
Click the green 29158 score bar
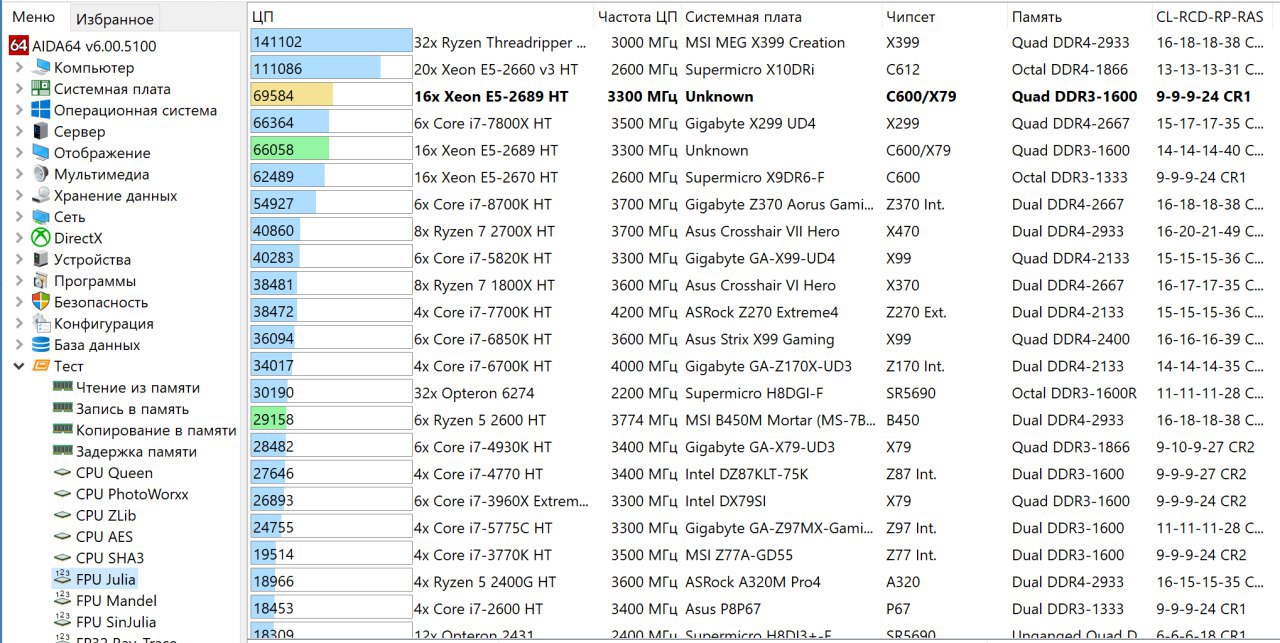(x=267, y=420)
